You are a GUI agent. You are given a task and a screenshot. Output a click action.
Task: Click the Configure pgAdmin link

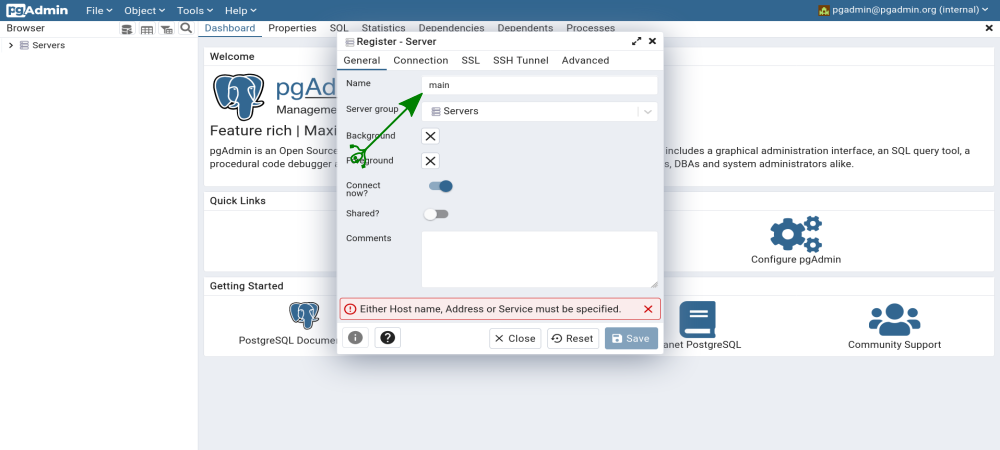796,259
